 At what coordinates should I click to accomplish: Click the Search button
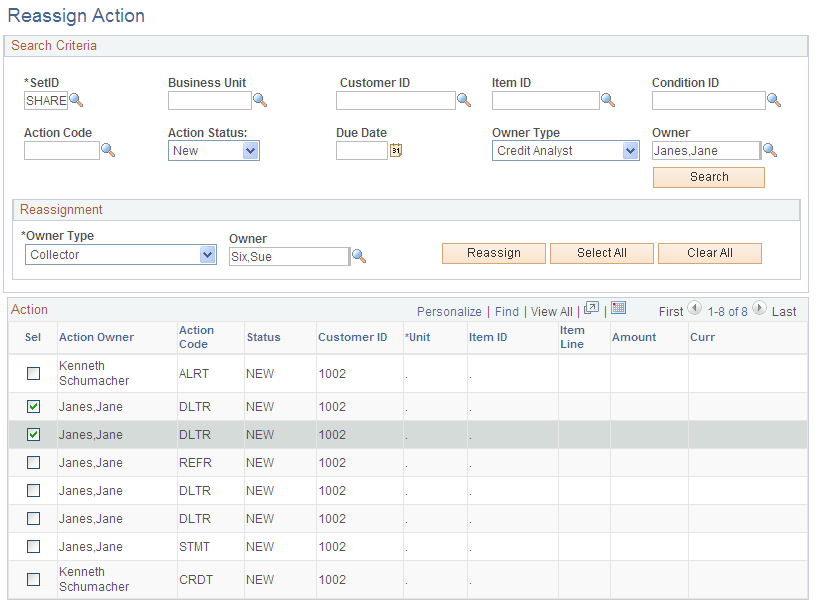tap(708, 177)
